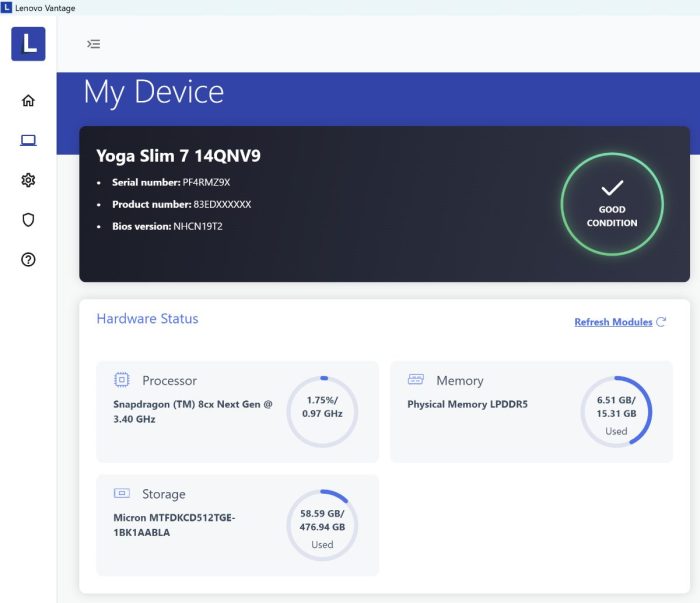Open the Settings gear in sidebar

click(28, 180)
